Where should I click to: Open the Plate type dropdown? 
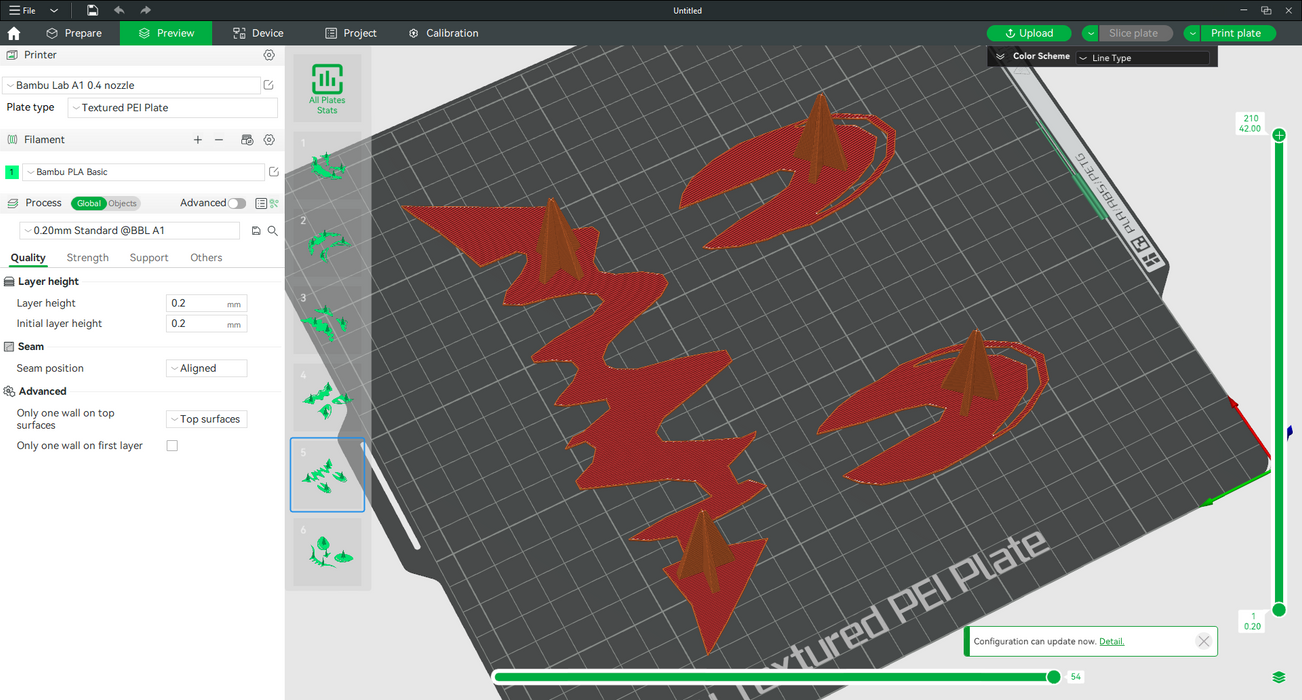point(171,108)
